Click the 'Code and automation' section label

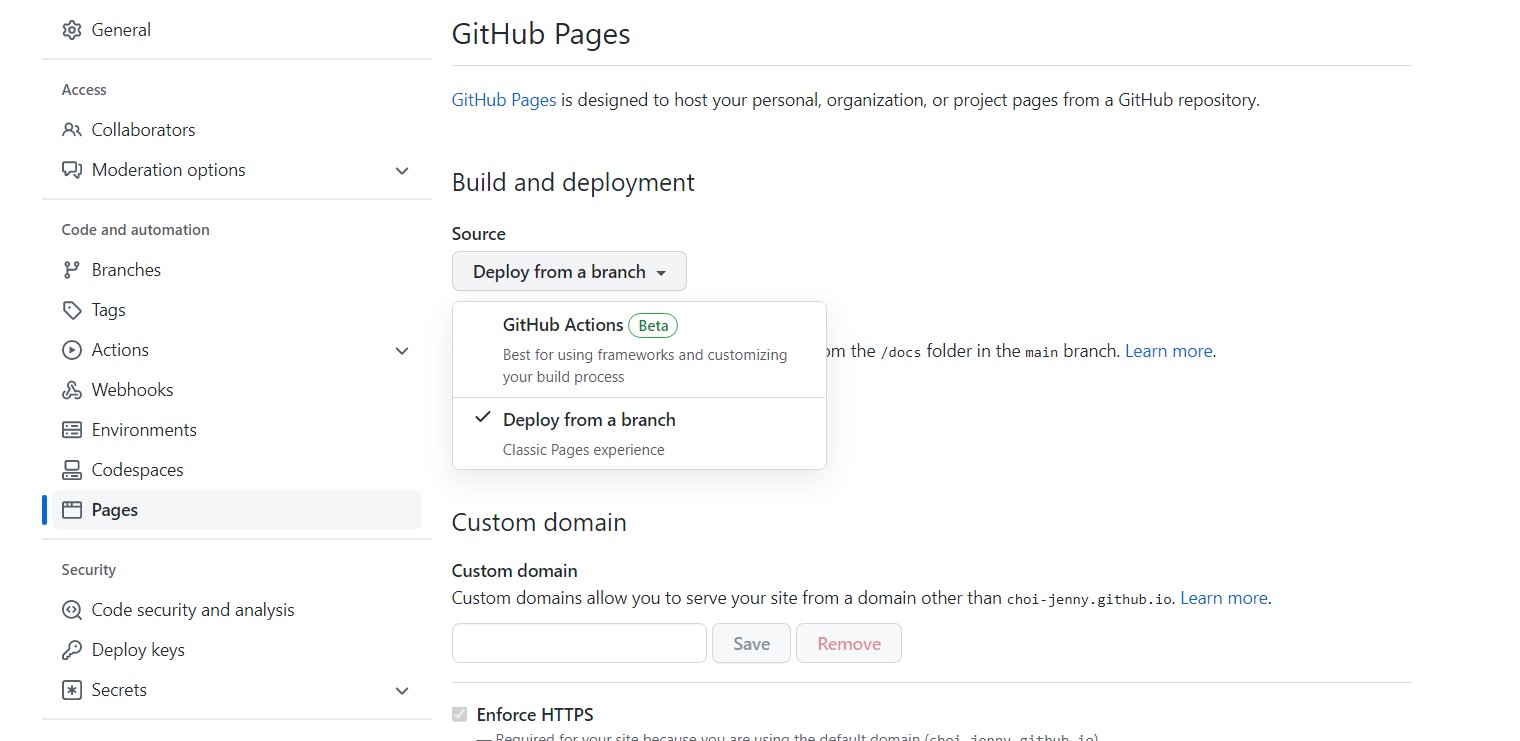136,230
